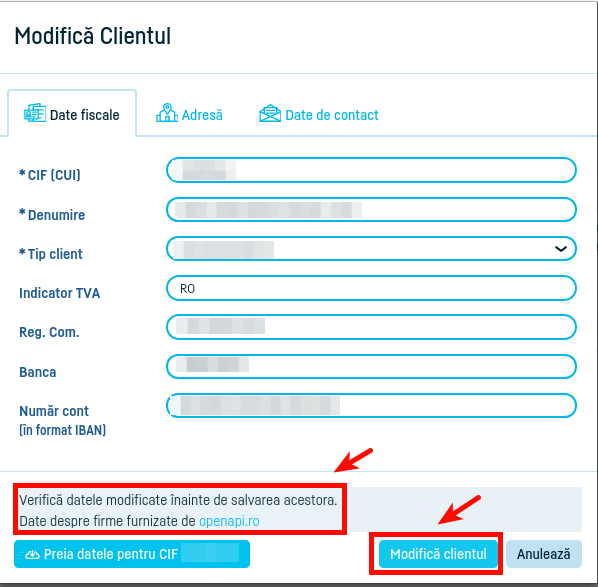Click the cloud download icon on Preia datele
Viewport: 598px width, 587px height.
coord(32,555)
